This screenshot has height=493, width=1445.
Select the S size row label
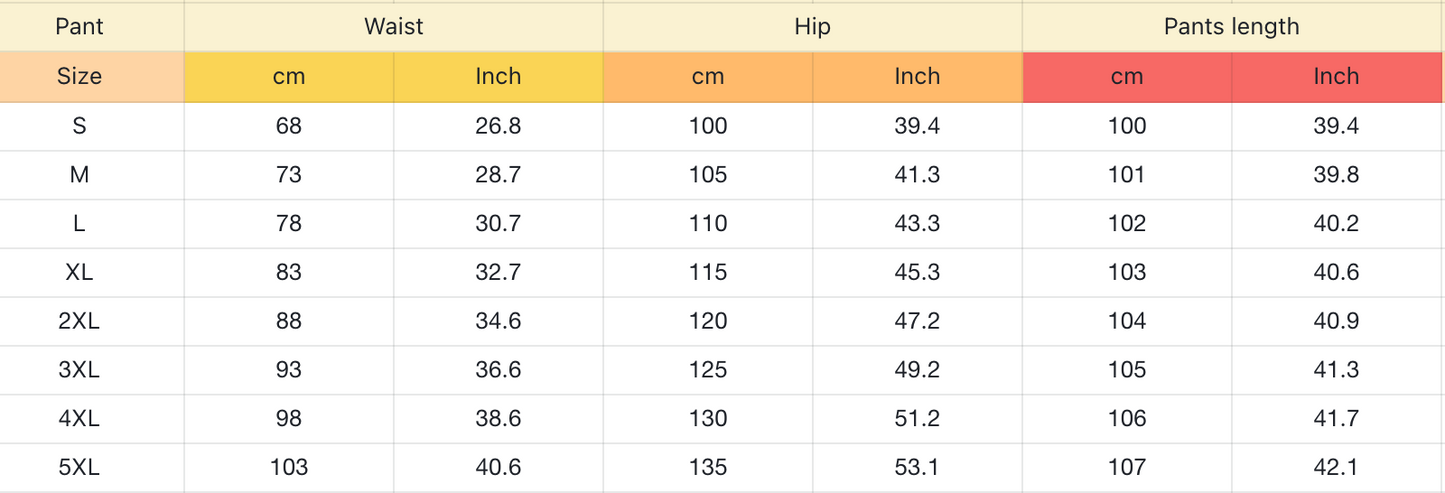pyautogui.click(x=79, y=126)
